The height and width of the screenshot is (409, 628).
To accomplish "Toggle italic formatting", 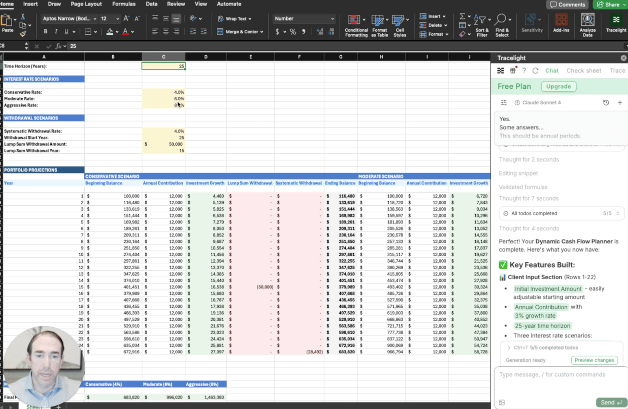I will [x=56, y=32].
